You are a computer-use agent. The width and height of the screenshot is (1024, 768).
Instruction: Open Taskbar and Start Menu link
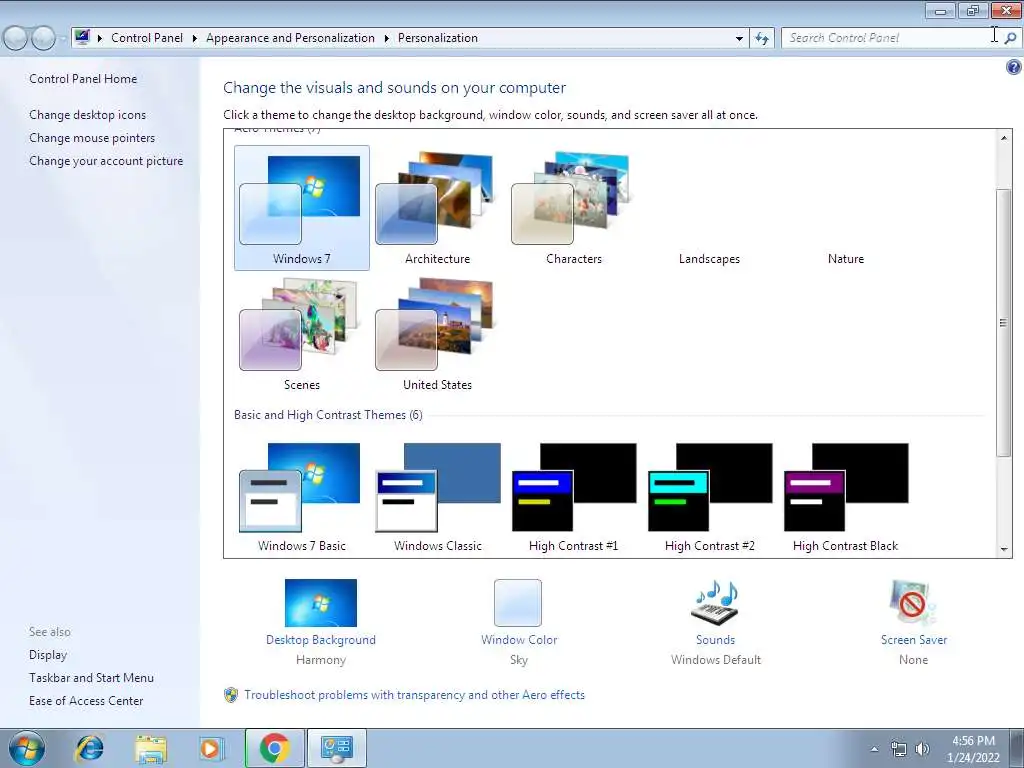(x=91, y=678)
